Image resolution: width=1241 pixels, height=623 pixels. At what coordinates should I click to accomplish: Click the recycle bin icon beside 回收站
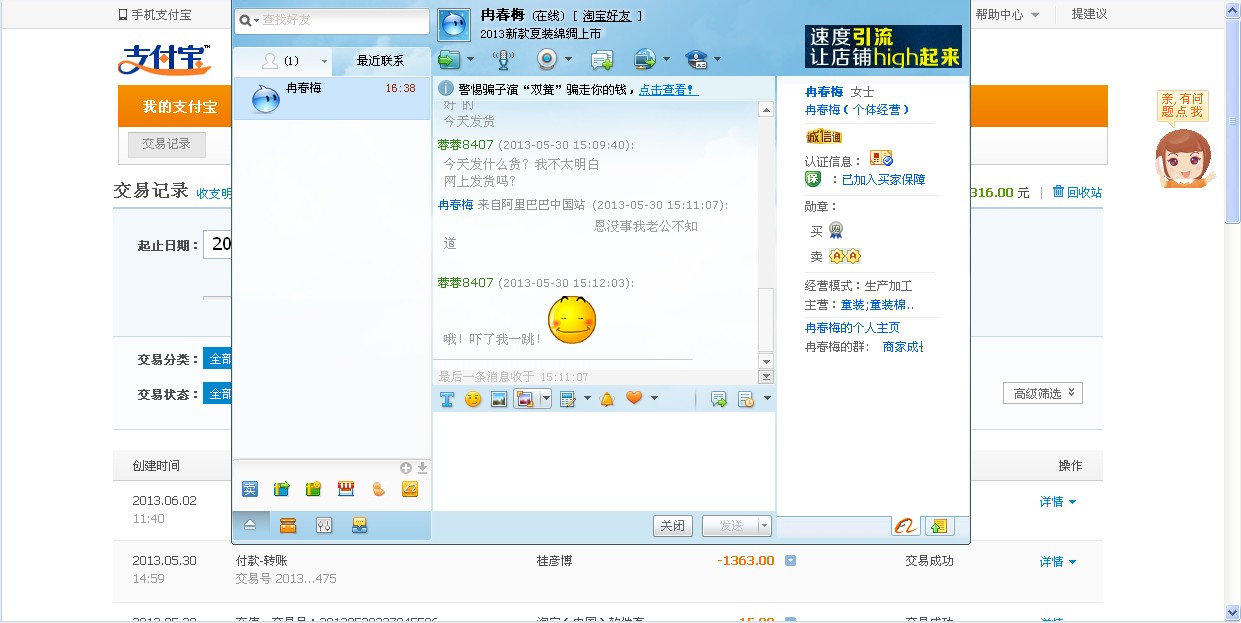point(1058,192)
